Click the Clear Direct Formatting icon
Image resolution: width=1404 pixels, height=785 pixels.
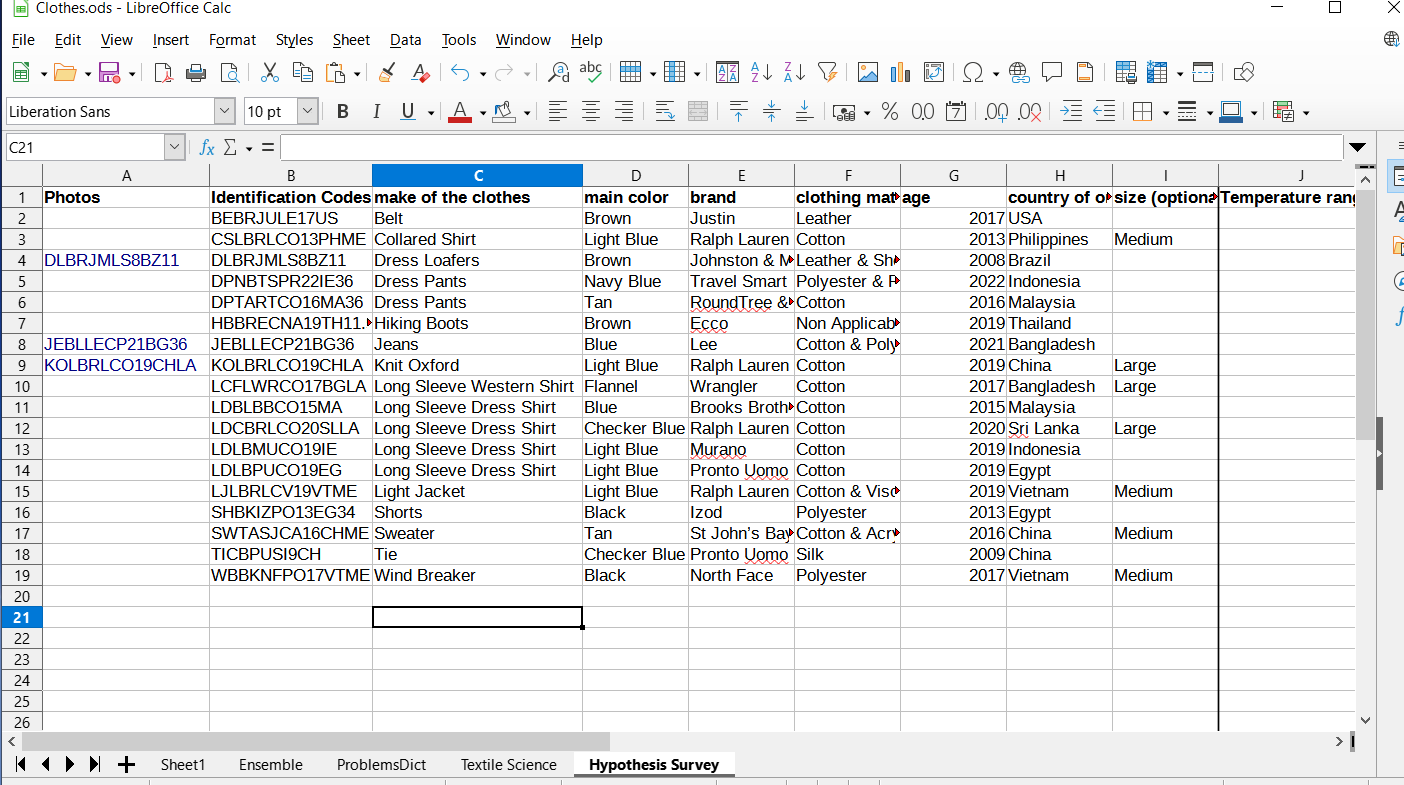[x=420, y=72]
